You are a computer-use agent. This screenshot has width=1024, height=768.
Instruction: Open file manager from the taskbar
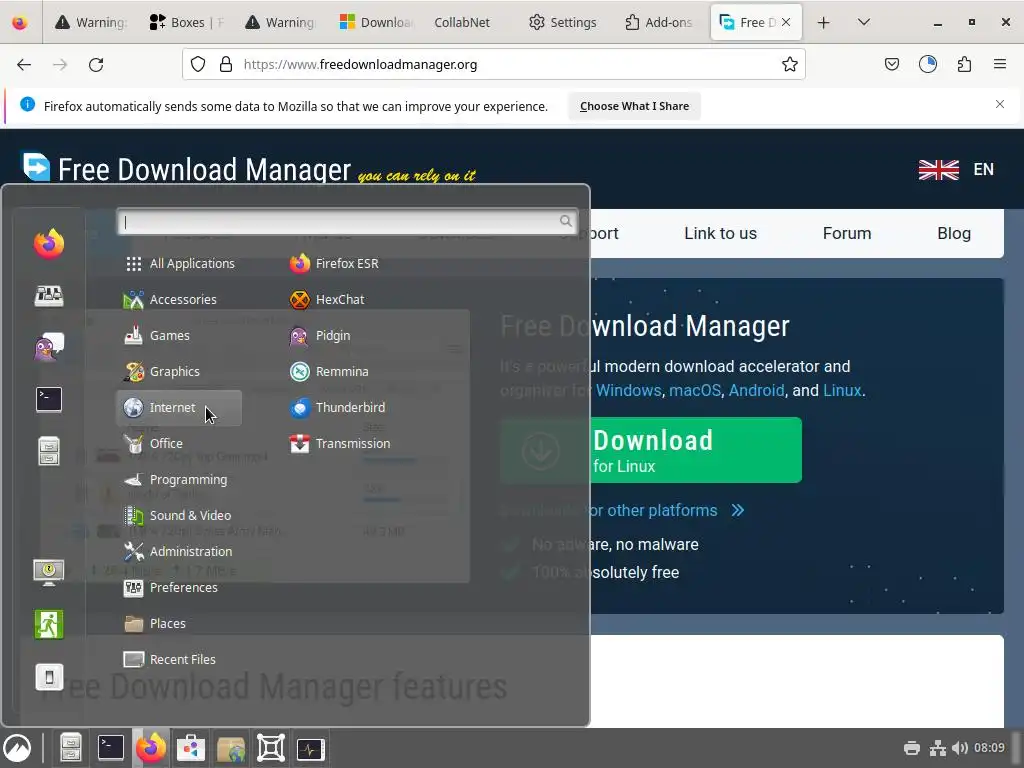click(71, 748)
